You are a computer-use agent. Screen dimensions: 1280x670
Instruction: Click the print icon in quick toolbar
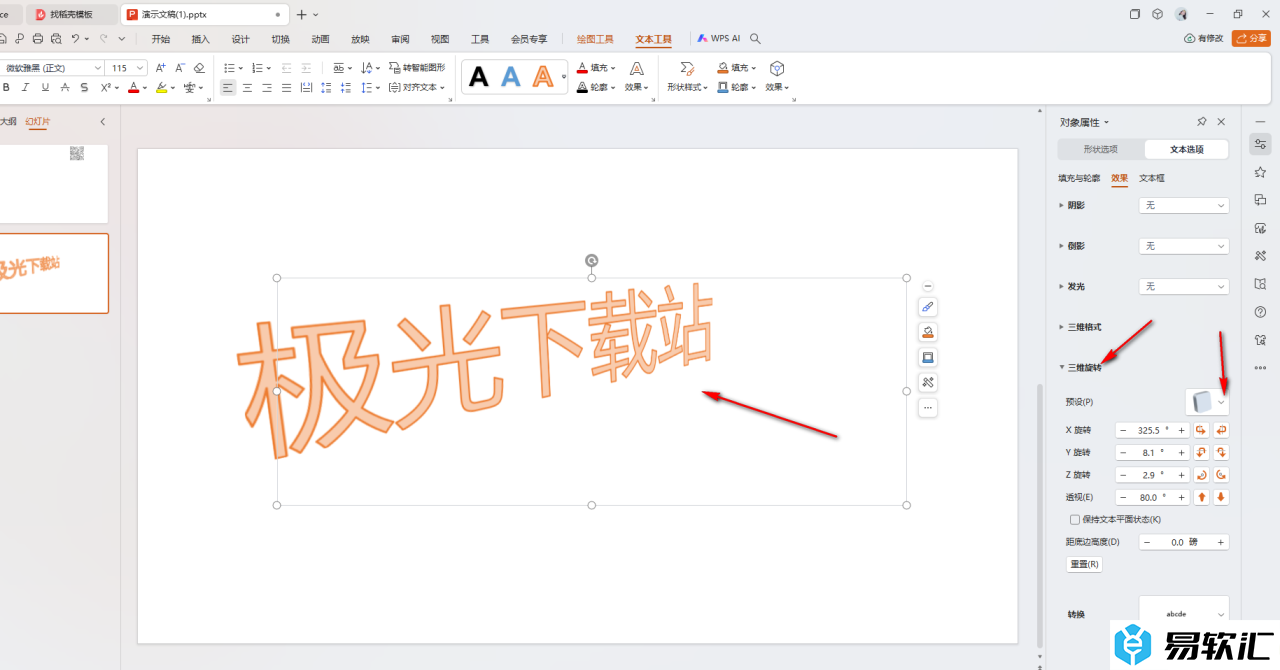37,39
